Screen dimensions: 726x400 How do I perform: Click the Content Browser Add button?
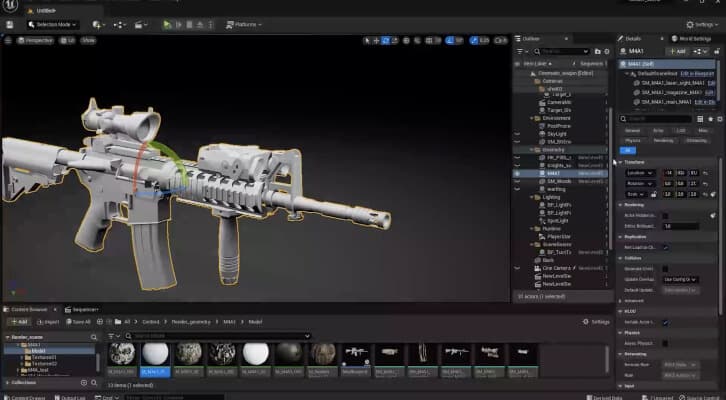[19, 322]
